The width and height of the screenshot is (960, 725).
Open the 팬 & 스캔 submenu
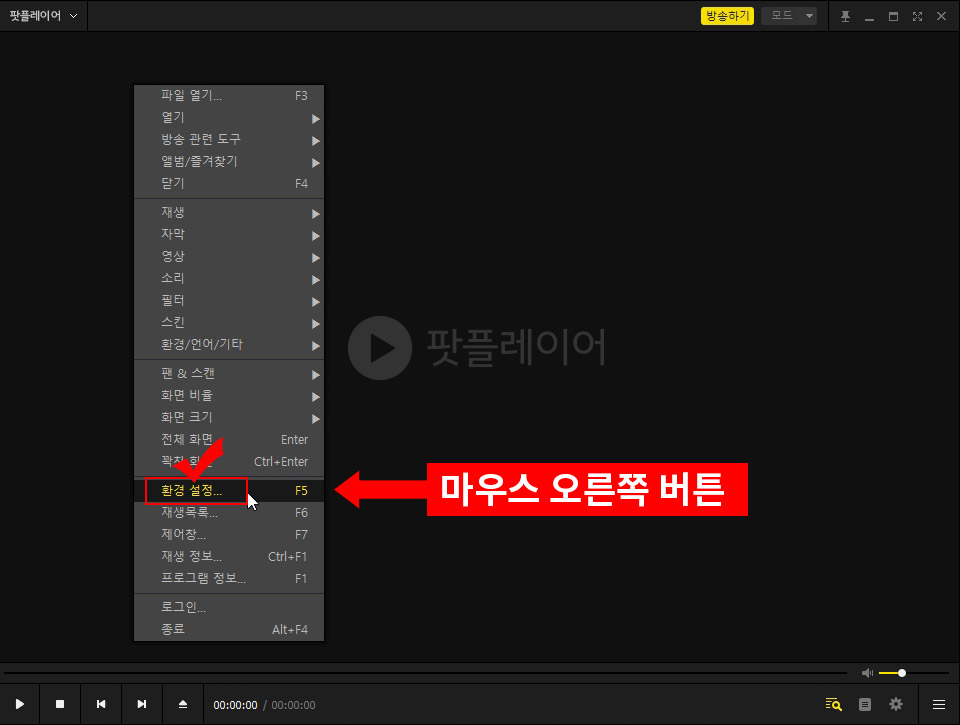pos(229,374)
